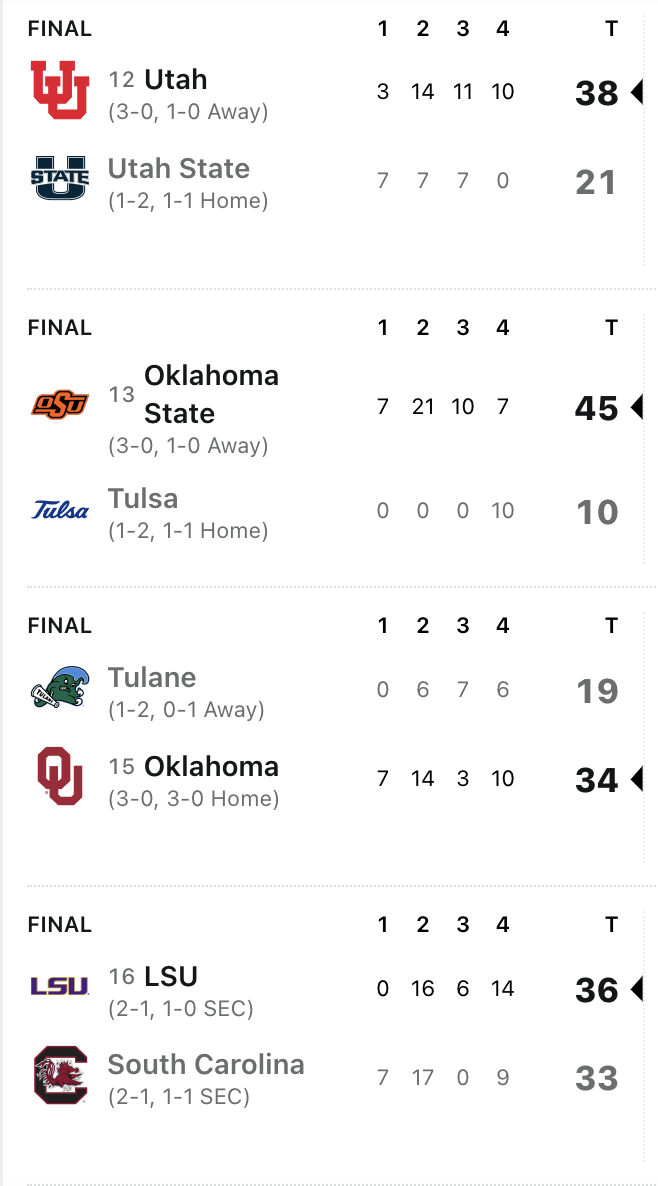Click the winner arrow beside score 36
658x1186 pixels.
point(636,990)
